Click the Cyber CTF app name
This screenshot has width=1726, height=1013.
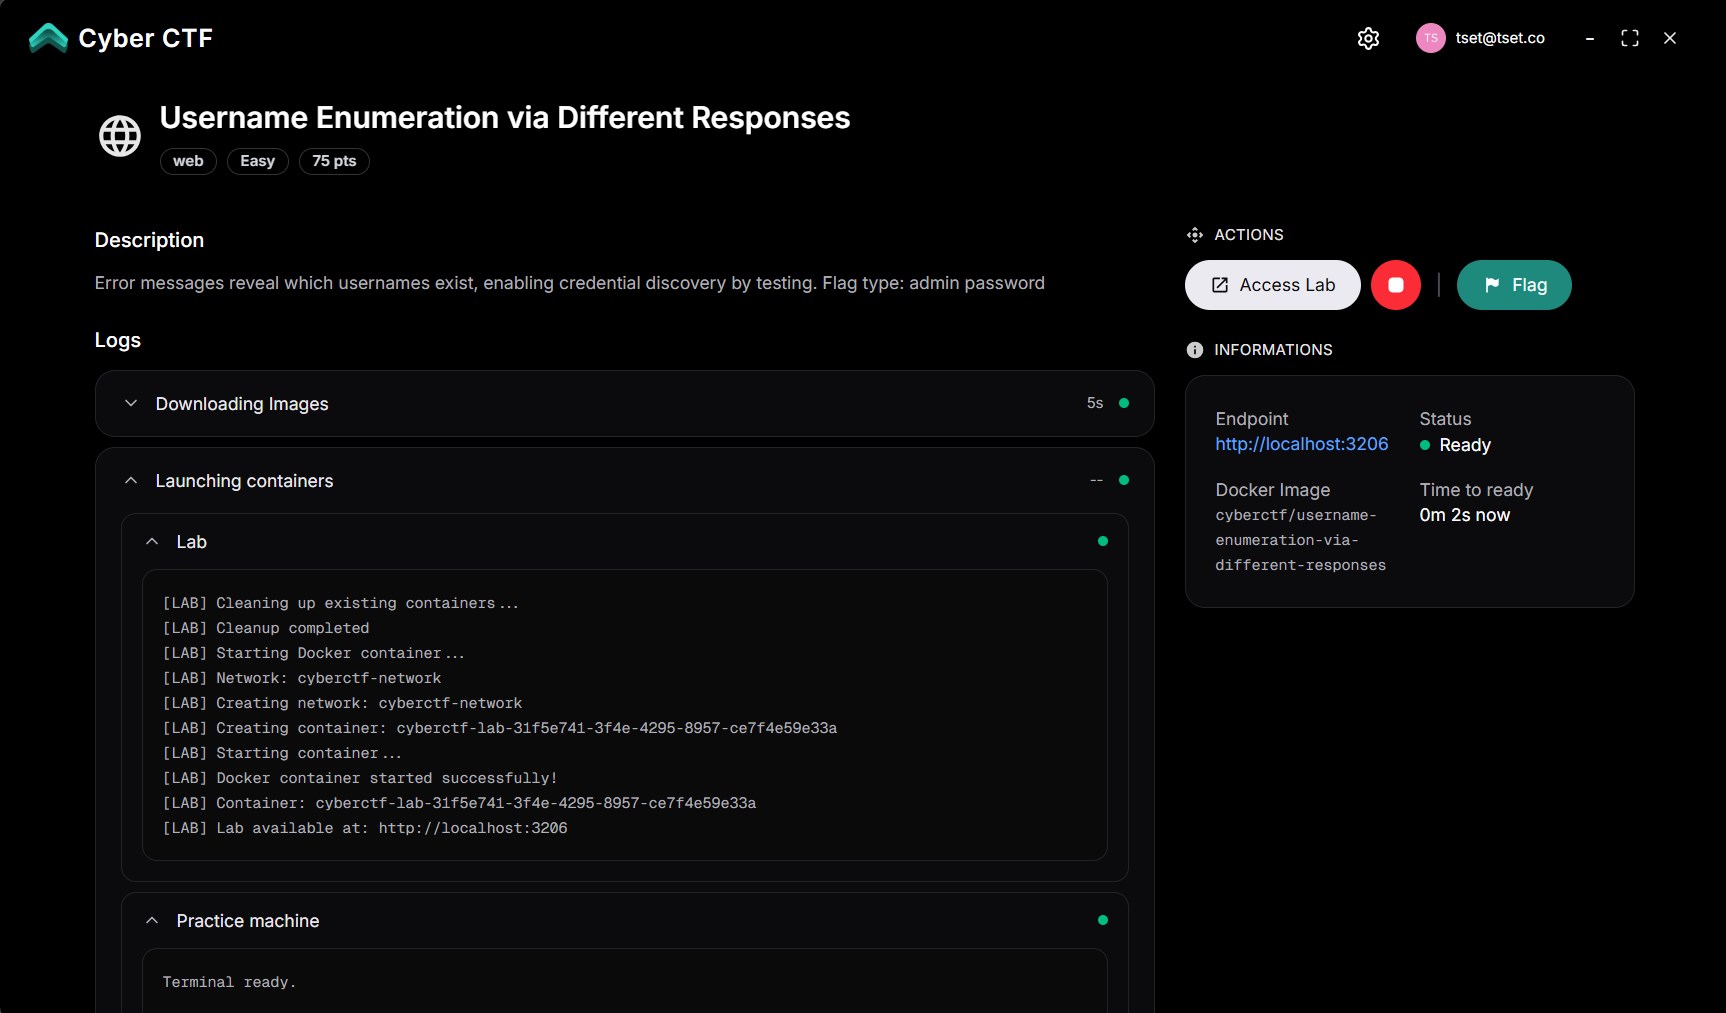point(146,38)
